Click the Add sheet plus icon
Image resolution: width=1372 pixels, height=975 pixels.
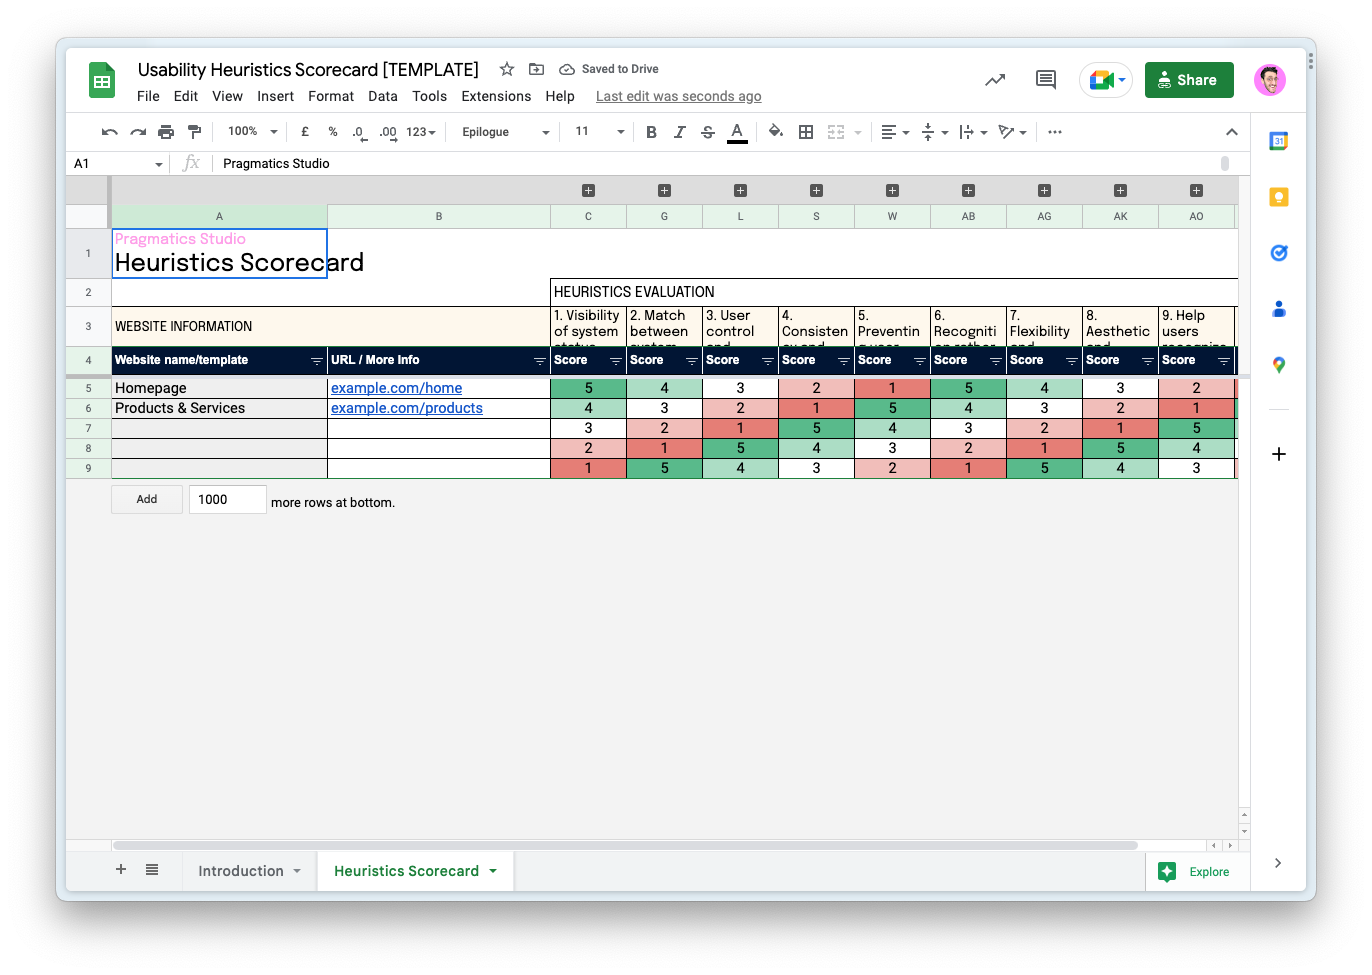121,870
